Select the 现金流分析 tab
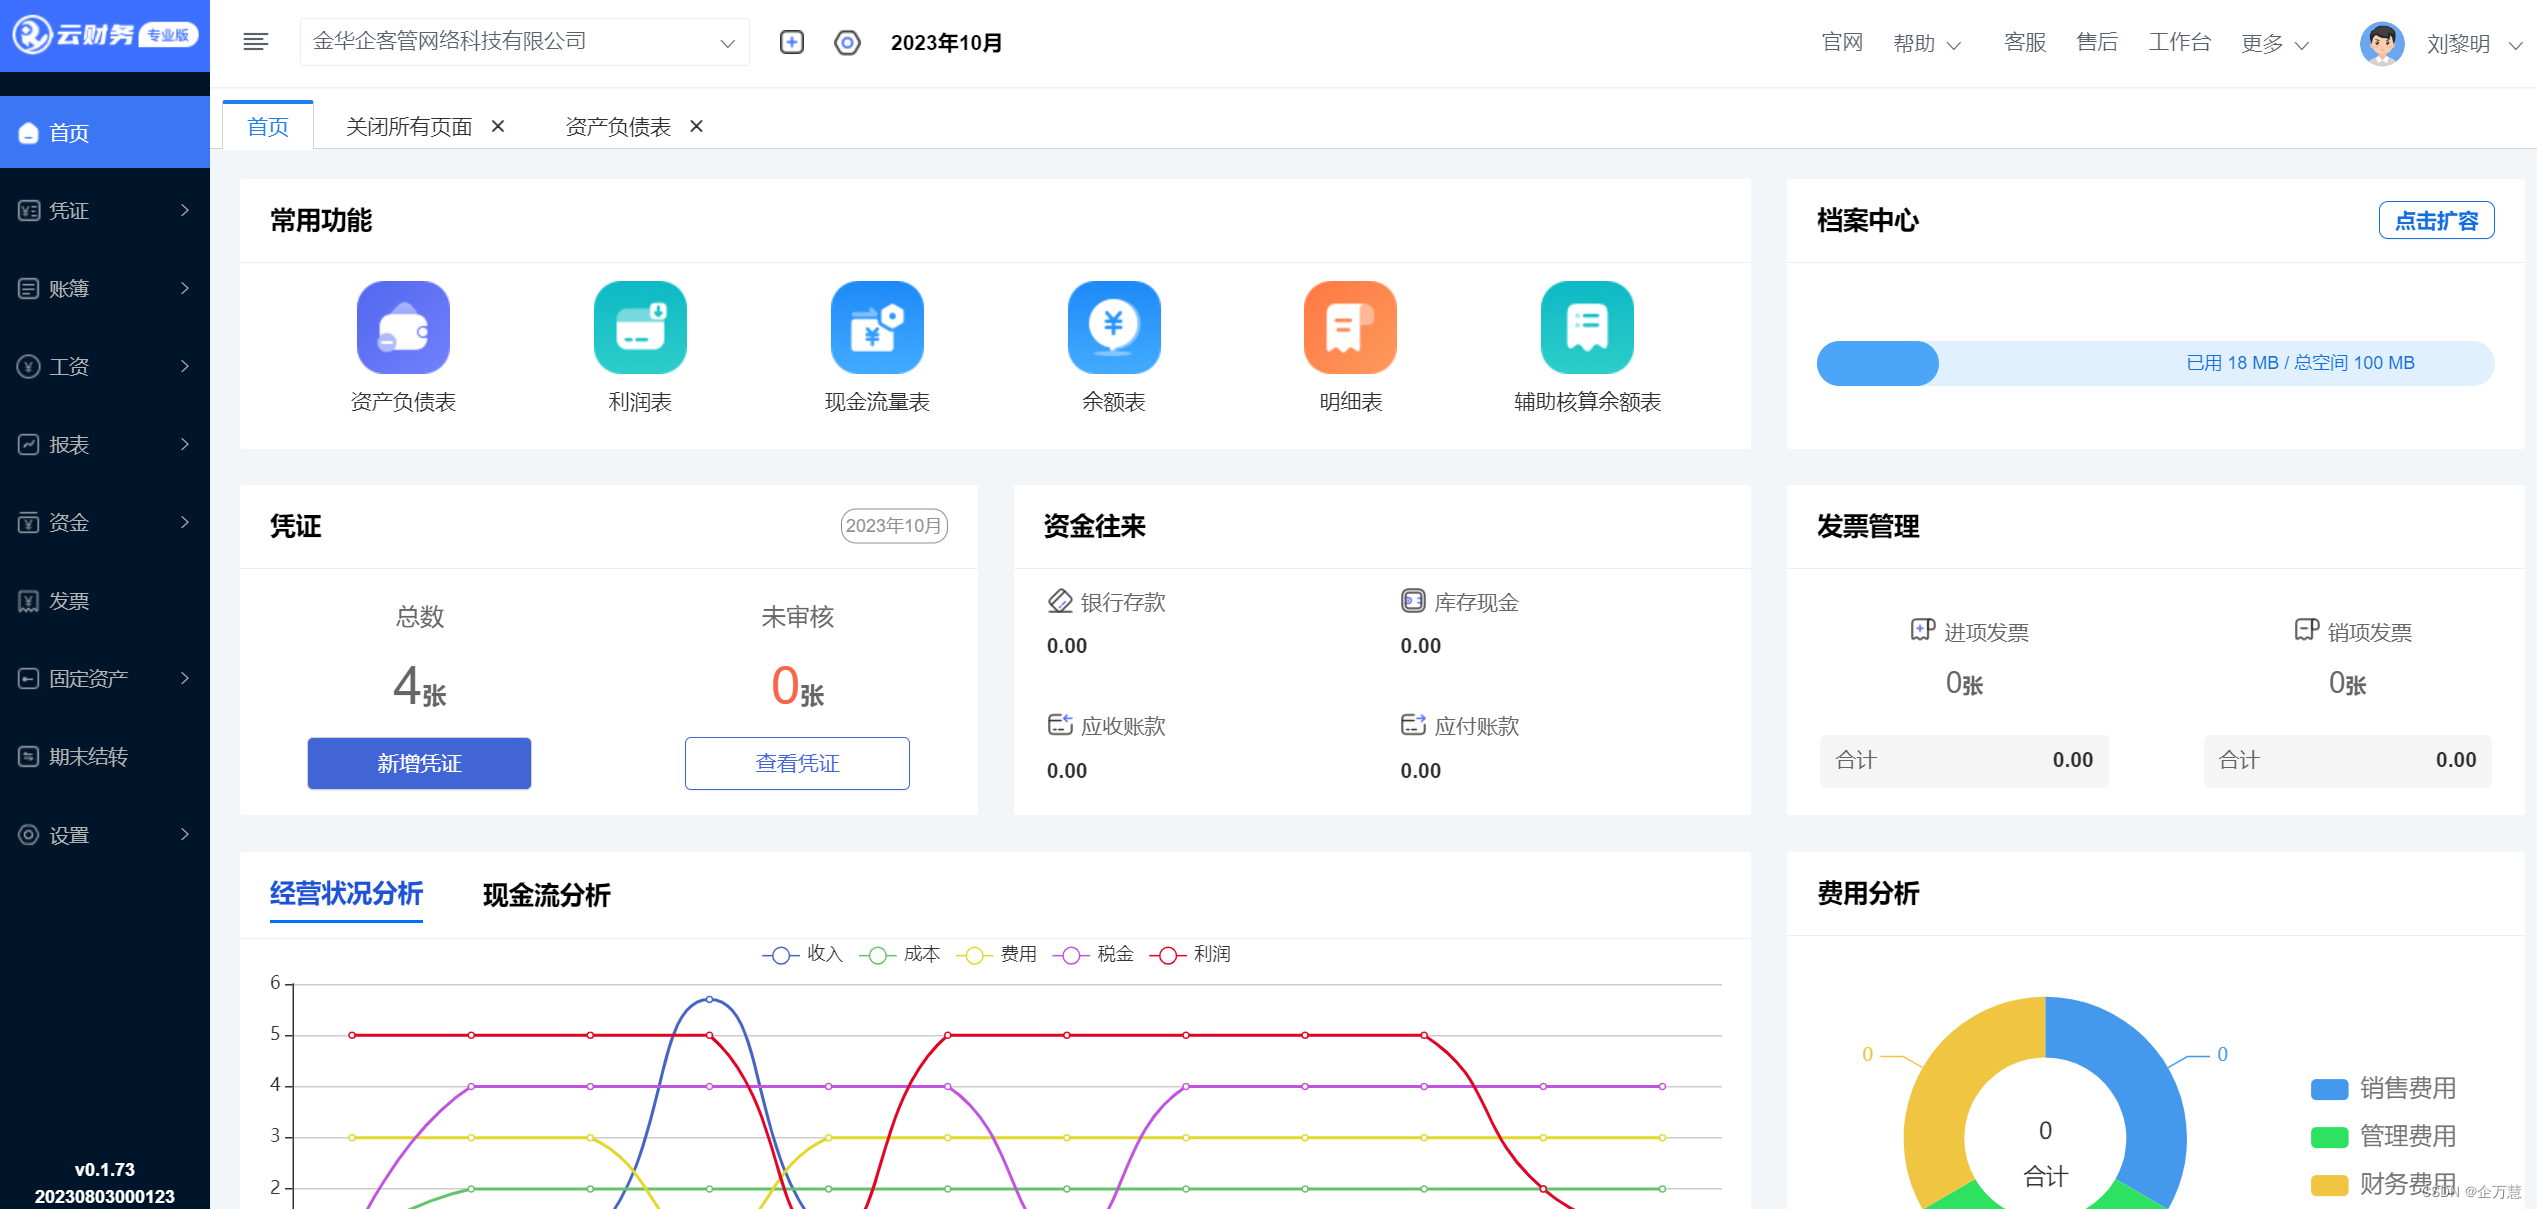Image resolution: width=2537 pixels, height=1209 pixels. click(x=546, y=897)
